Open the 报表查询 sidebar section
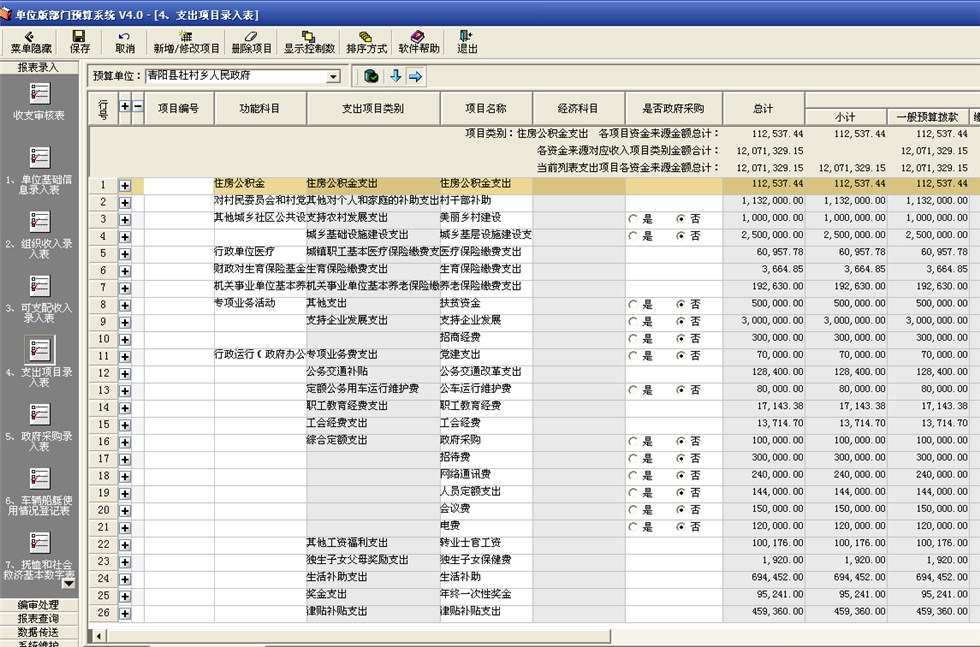Viewport: 980px width, 647px height. click(39, 619)
